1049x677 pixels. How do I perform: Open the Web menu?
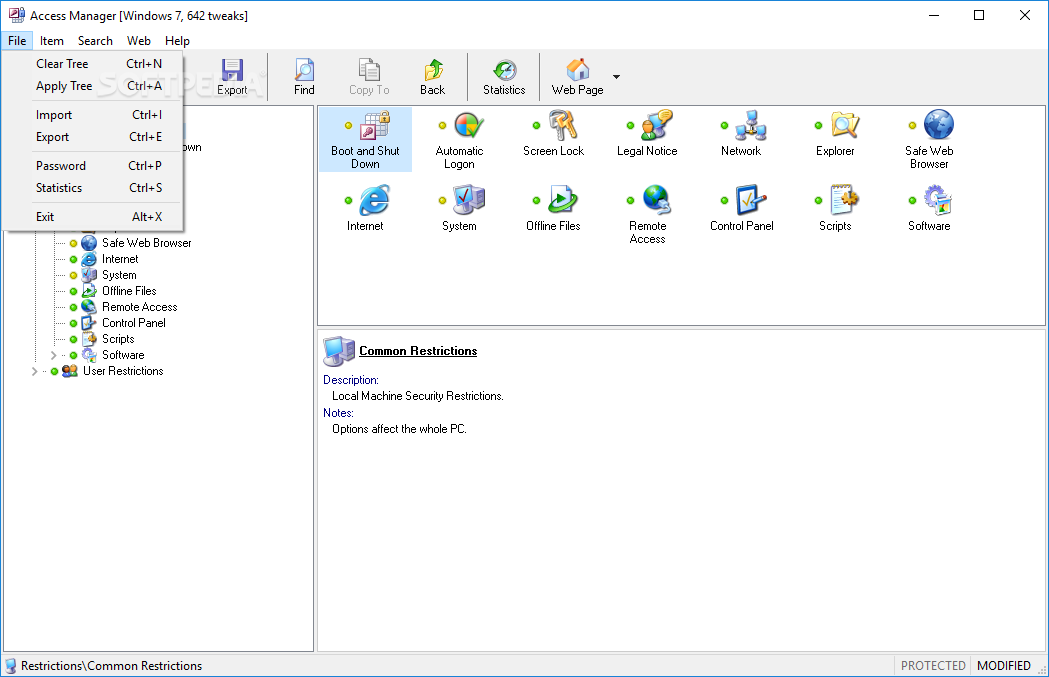pos(138,41)
